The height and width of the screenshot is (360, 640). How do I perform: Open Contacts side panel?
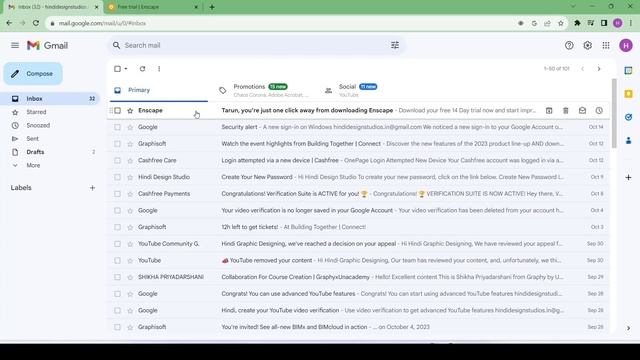click(x=629, y=141)
